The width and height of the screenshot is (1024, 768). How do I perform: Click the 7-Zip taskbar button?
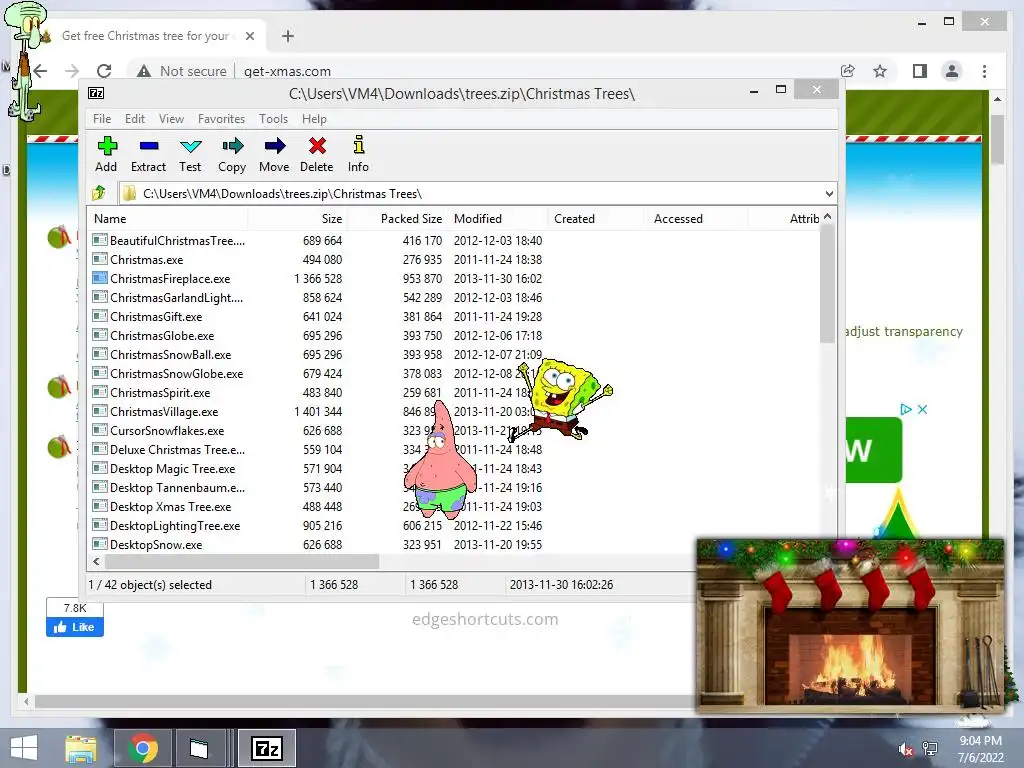pos(266,748)
